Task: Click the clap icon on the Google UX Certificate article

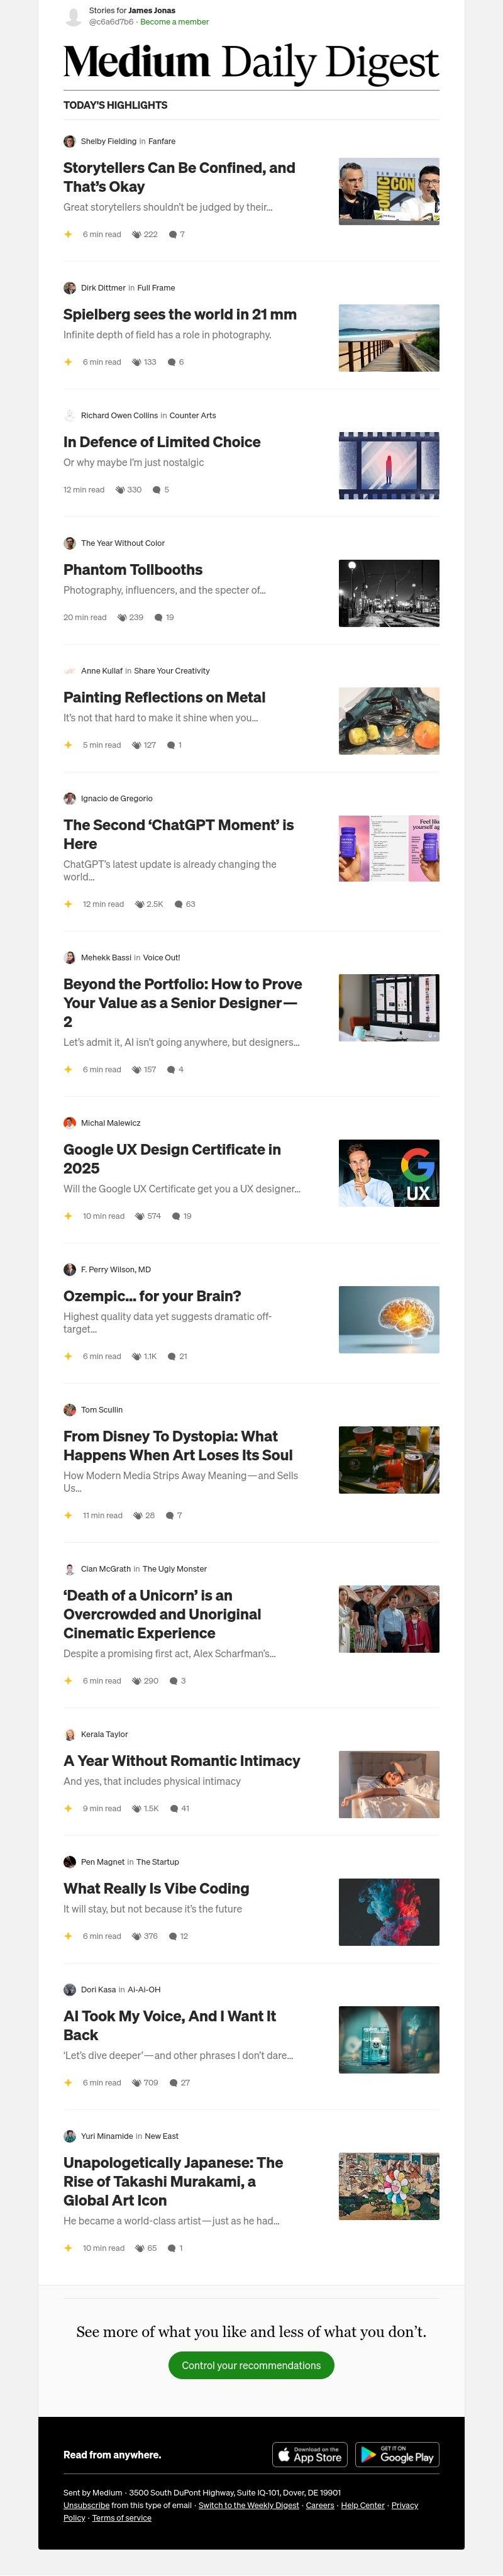Action: (140, 1216)
